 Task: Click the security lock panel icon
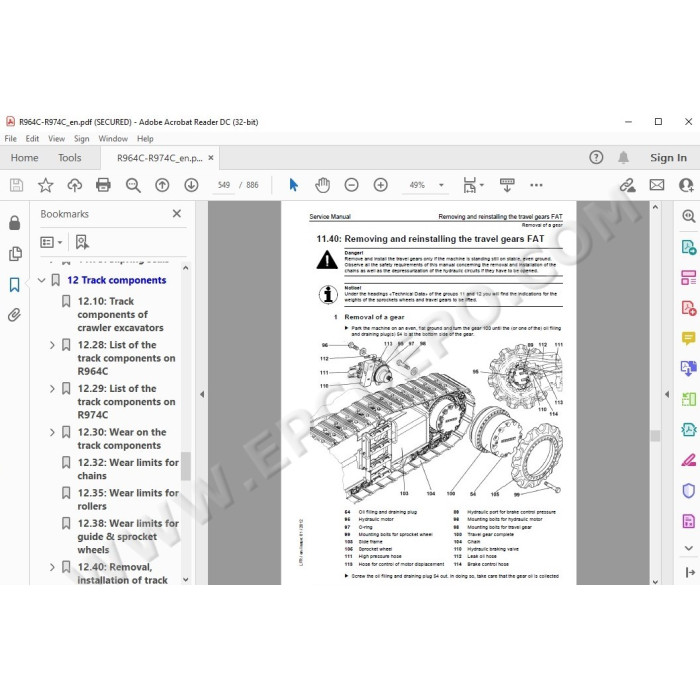(x=14, y=222)
